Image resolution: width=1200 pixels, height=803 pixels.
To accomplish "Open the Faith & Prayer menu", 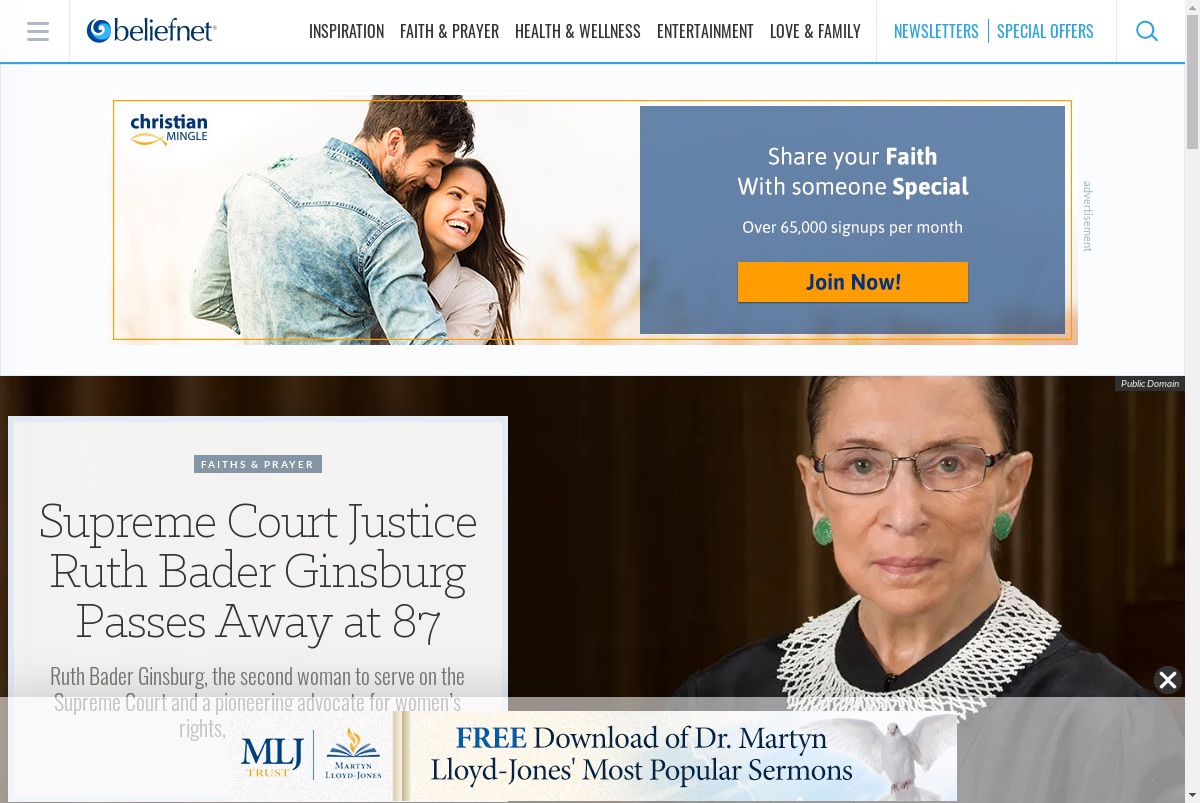I will tap(449, 31).
